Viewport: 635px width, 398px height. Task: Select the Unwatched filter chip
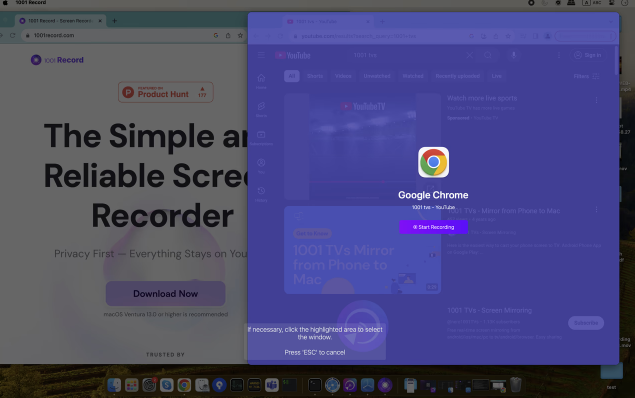pos(377,76)
